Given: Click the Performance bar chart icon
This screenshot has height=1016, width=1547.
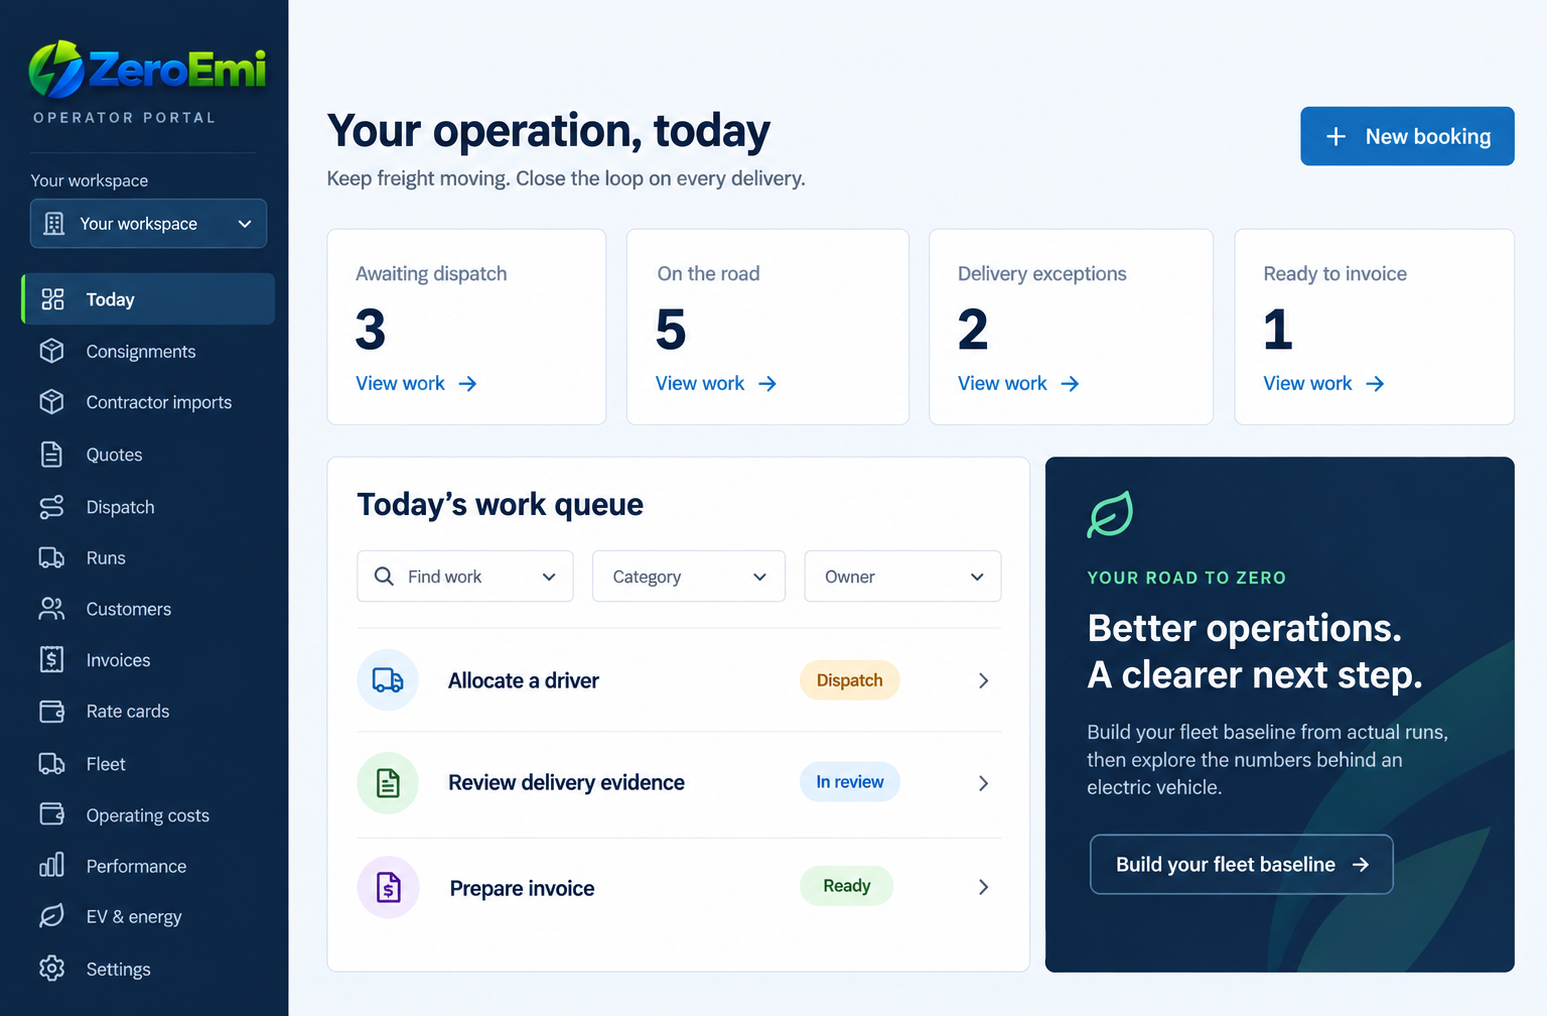Looking at the screenshot, I should pyautogui.click(x=52, y=865).
